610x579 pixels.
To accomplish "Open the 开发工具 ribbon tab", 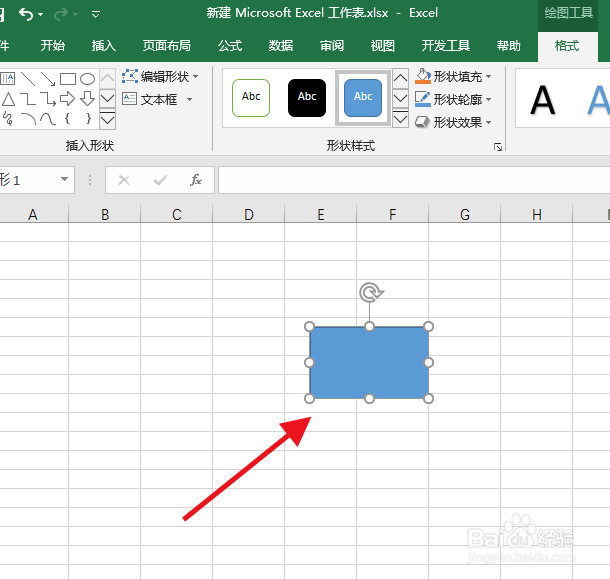I will point(446,46).
